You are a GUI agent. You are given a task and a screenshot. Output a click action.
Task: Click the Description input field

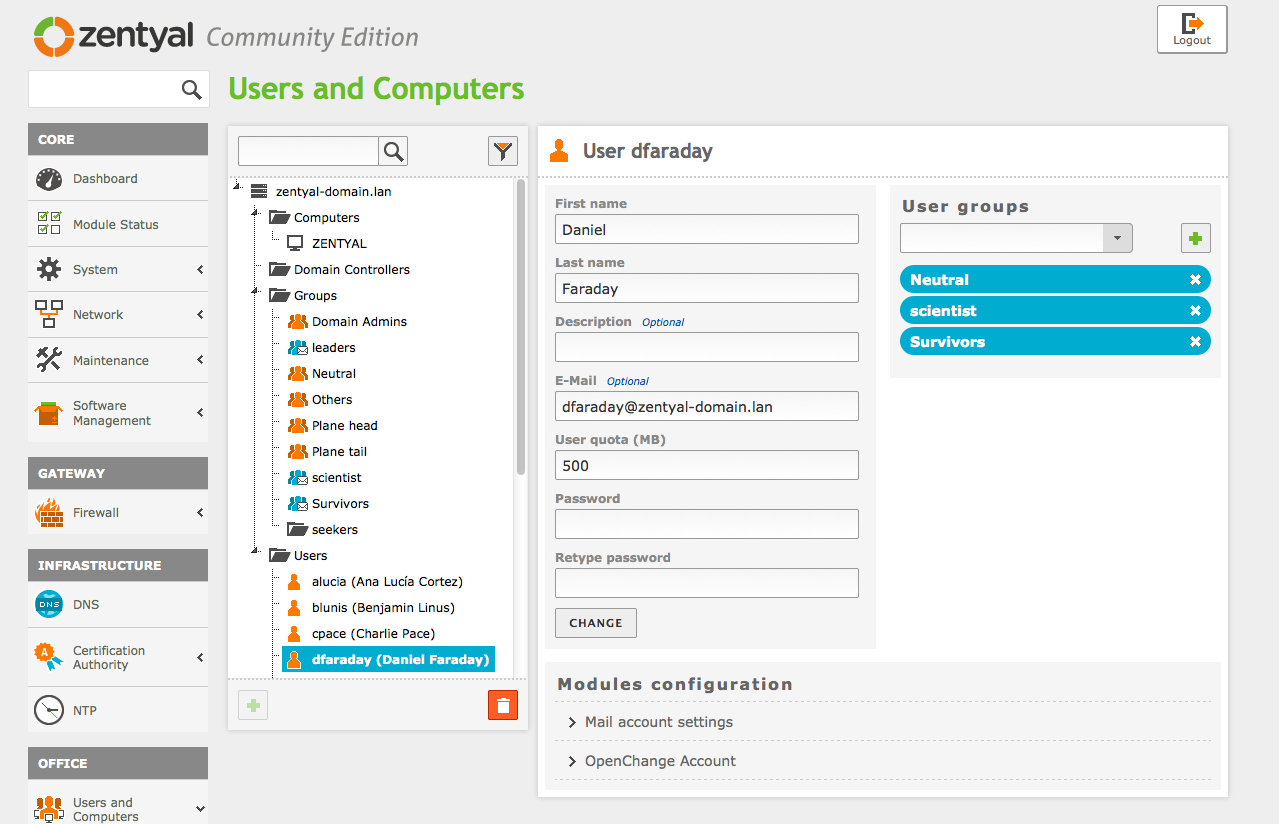[707, 347]
